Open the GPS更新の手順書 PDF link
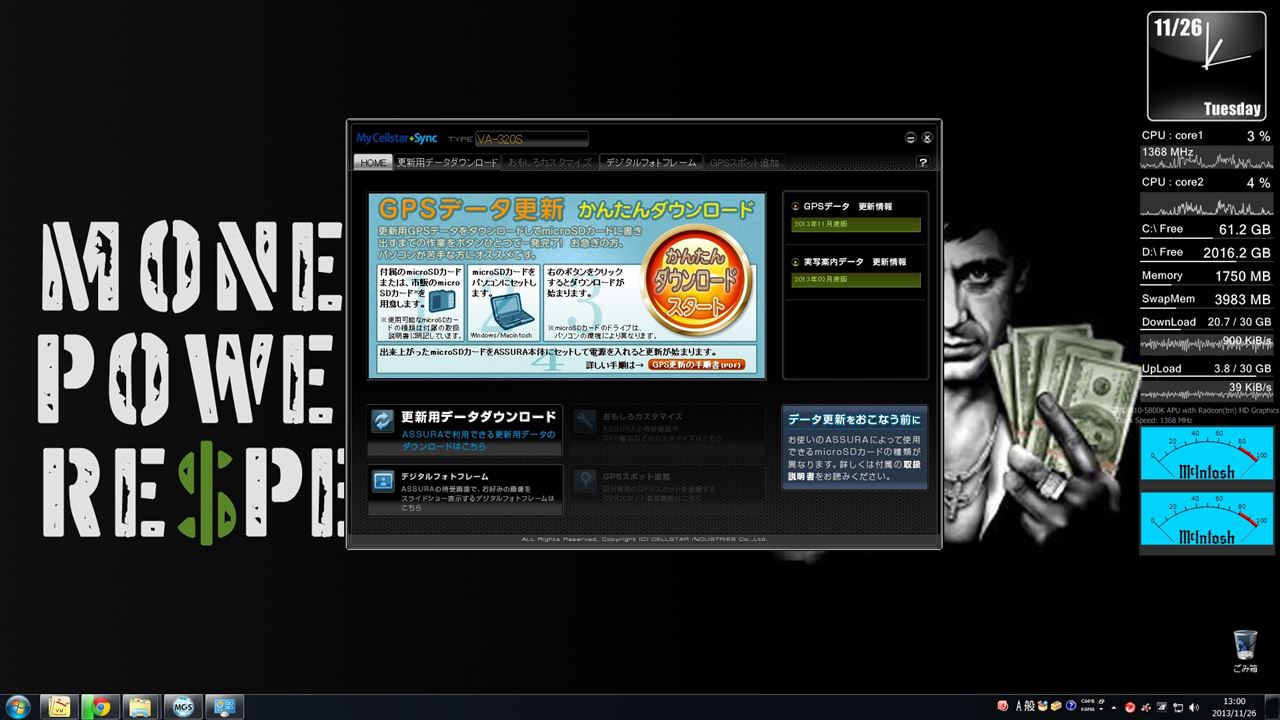The width and height of the screenshot is (1280, 720). 697,365
